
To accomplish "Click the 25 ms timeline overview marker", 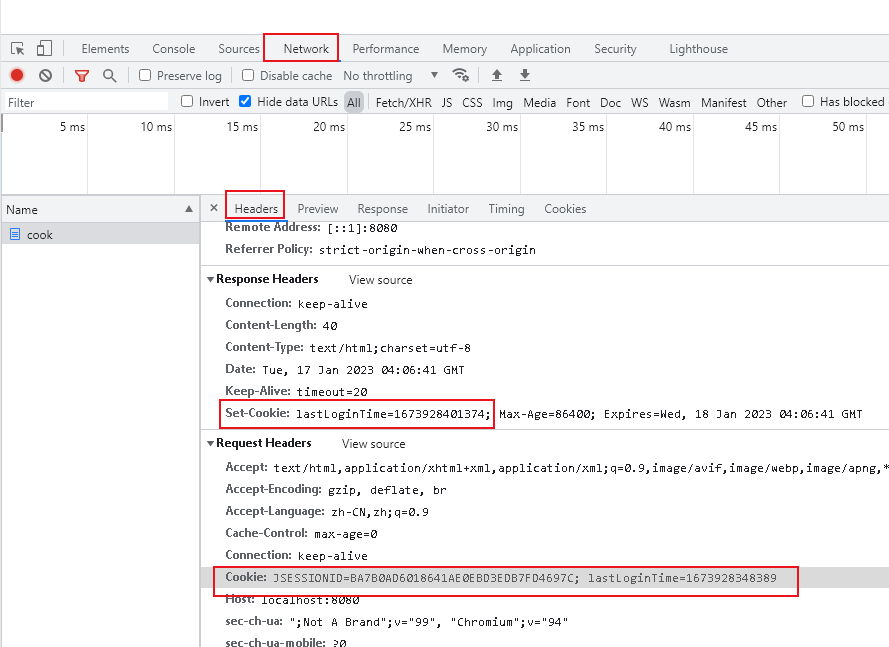I will coord(414,126).
